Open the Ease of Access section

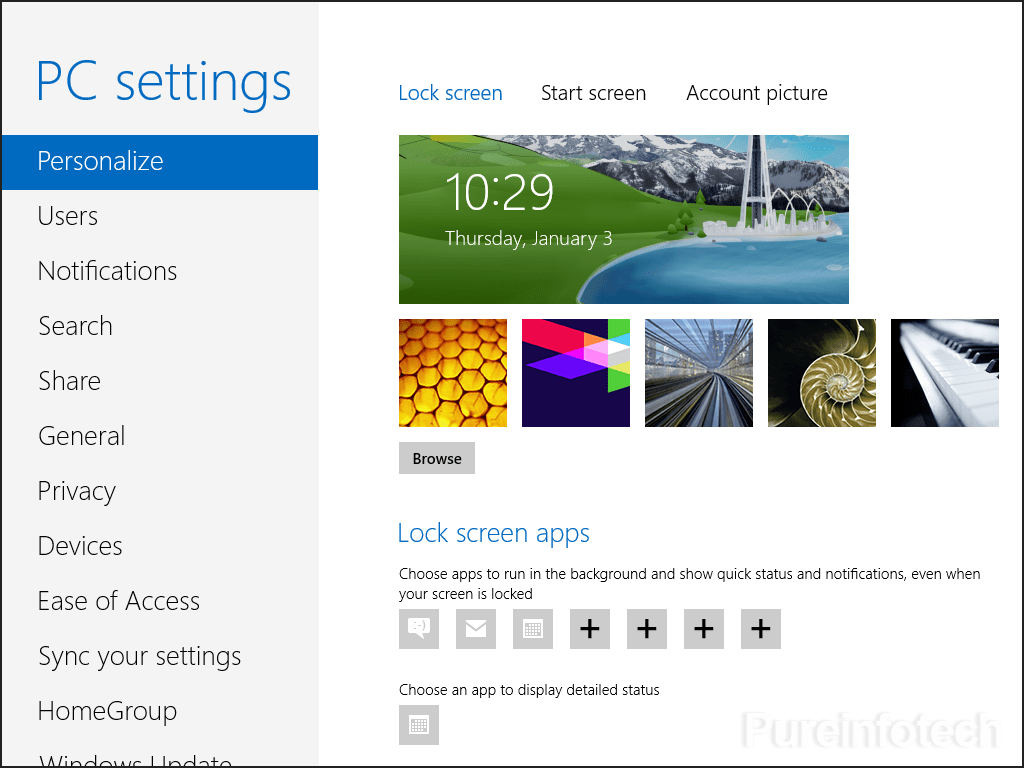click(x=118, y=601)
